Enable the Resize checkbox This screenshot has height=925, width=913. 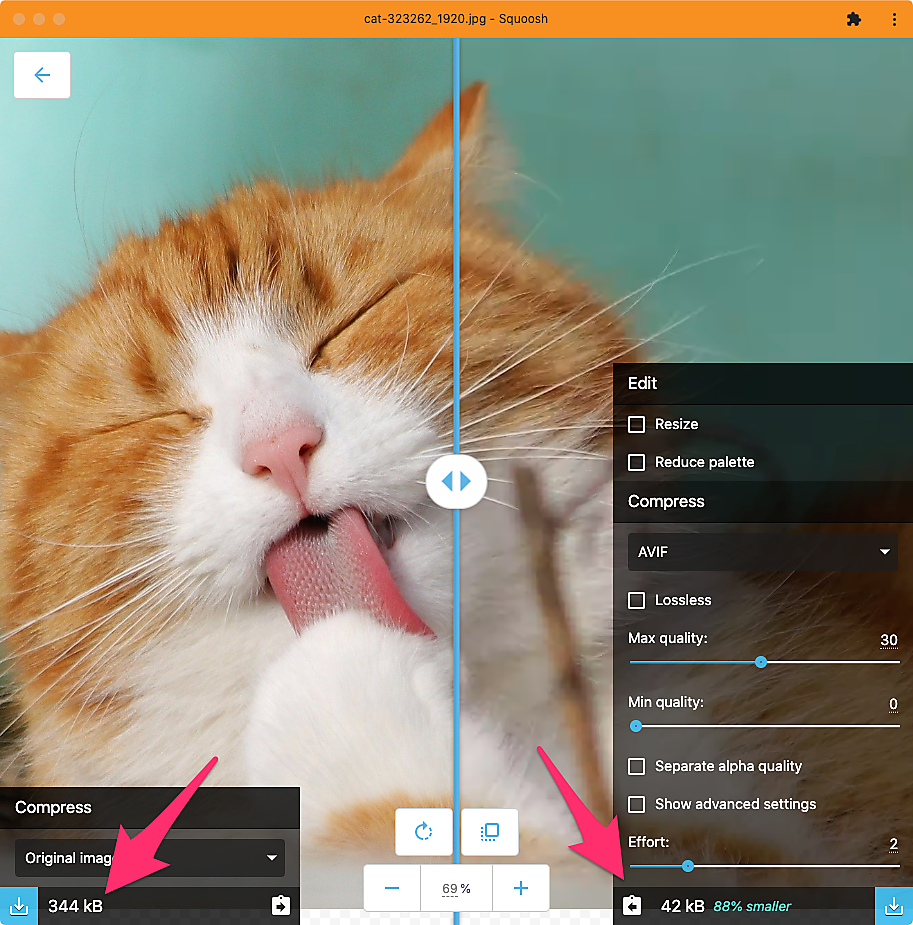click(636, 424)
